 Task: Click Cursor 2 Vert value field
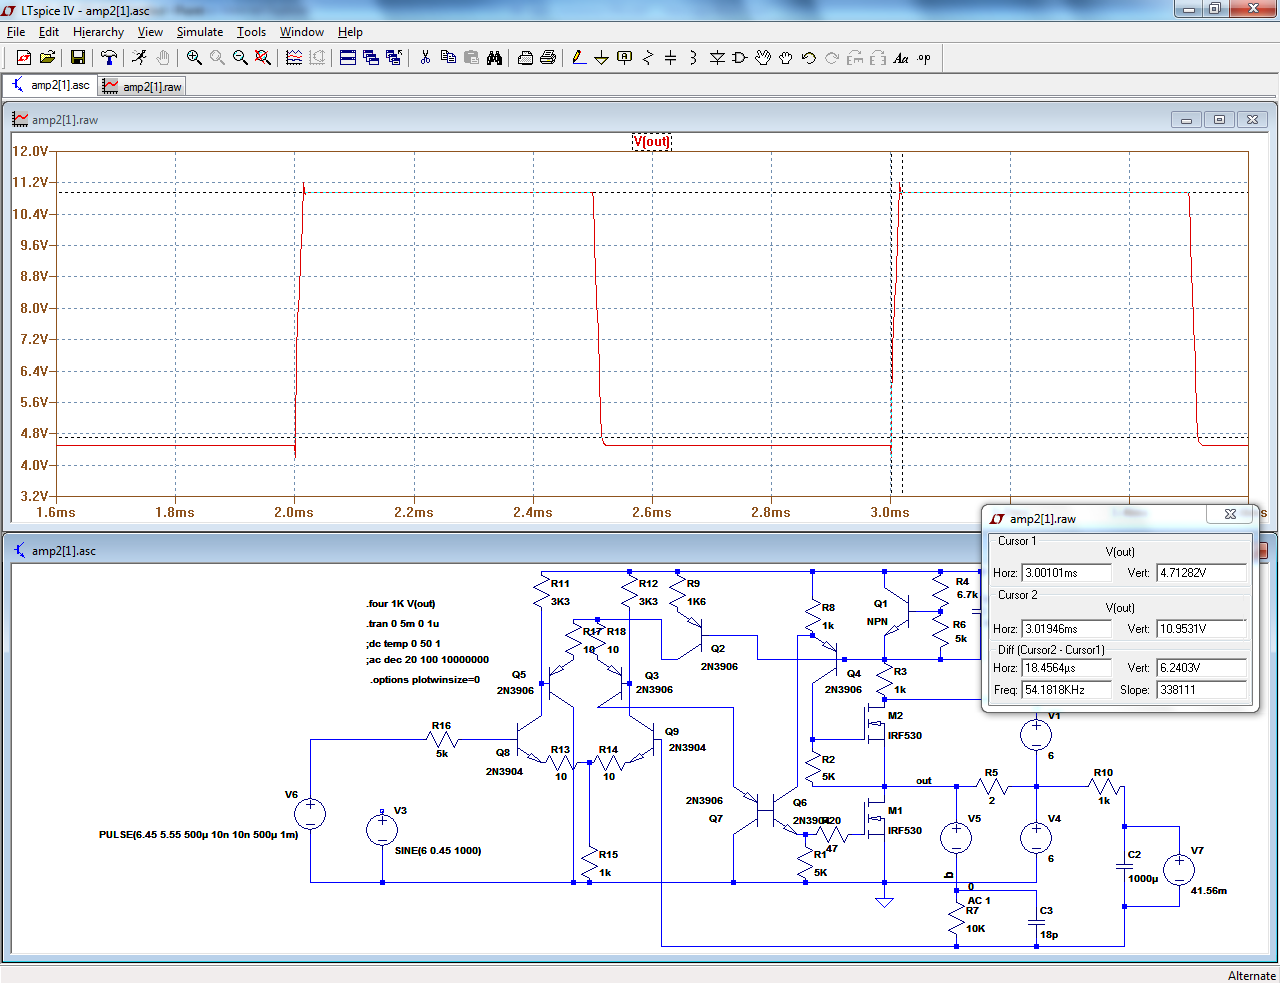1201,629
